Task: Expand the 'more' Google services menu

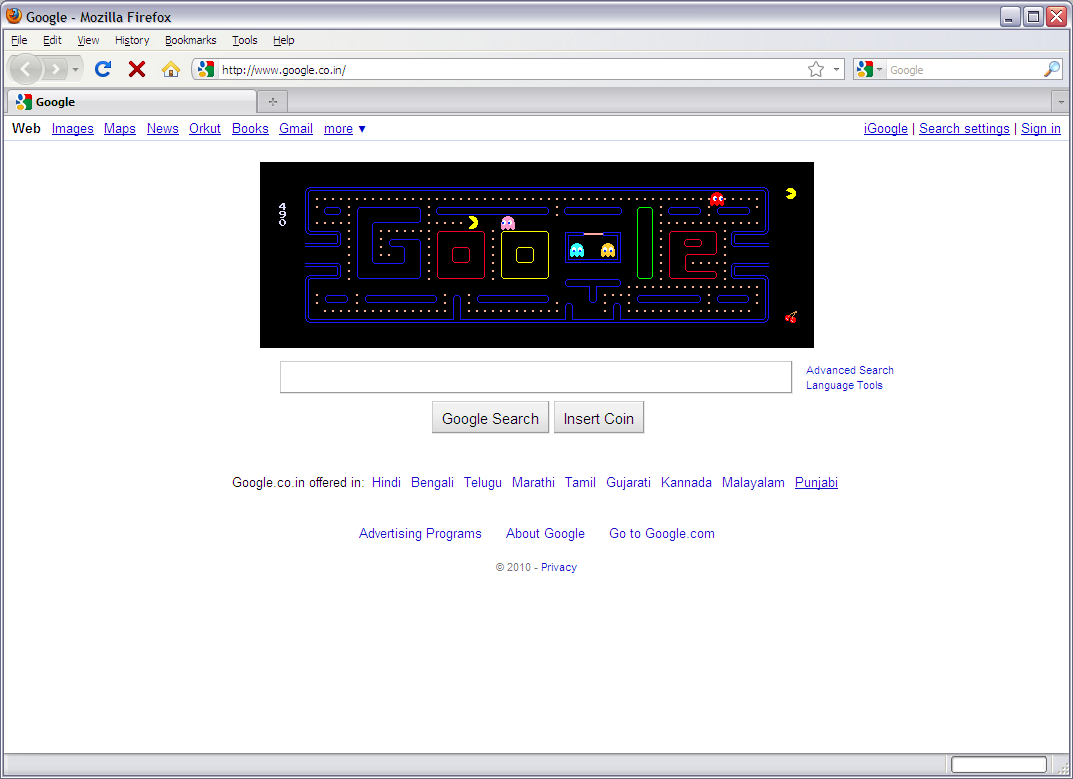Action: (x=345, y=129)
